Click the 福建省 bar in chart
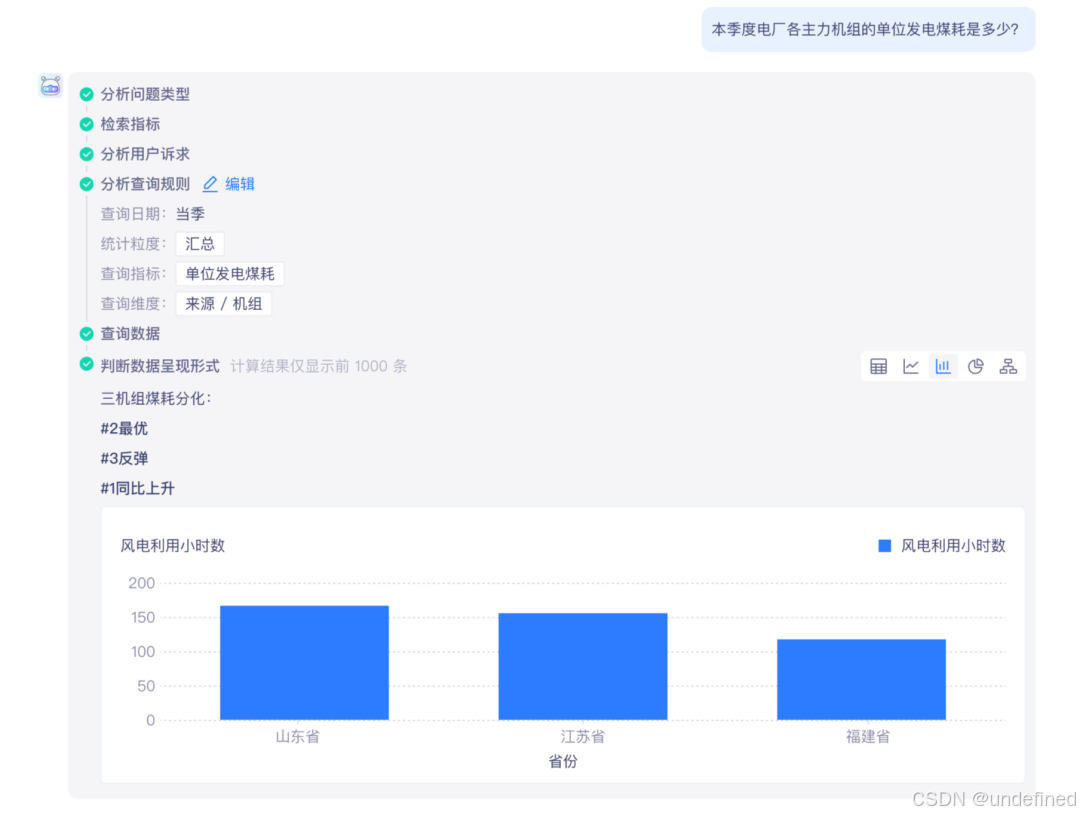Screen dimensions: 1080x816 point(861,680)
